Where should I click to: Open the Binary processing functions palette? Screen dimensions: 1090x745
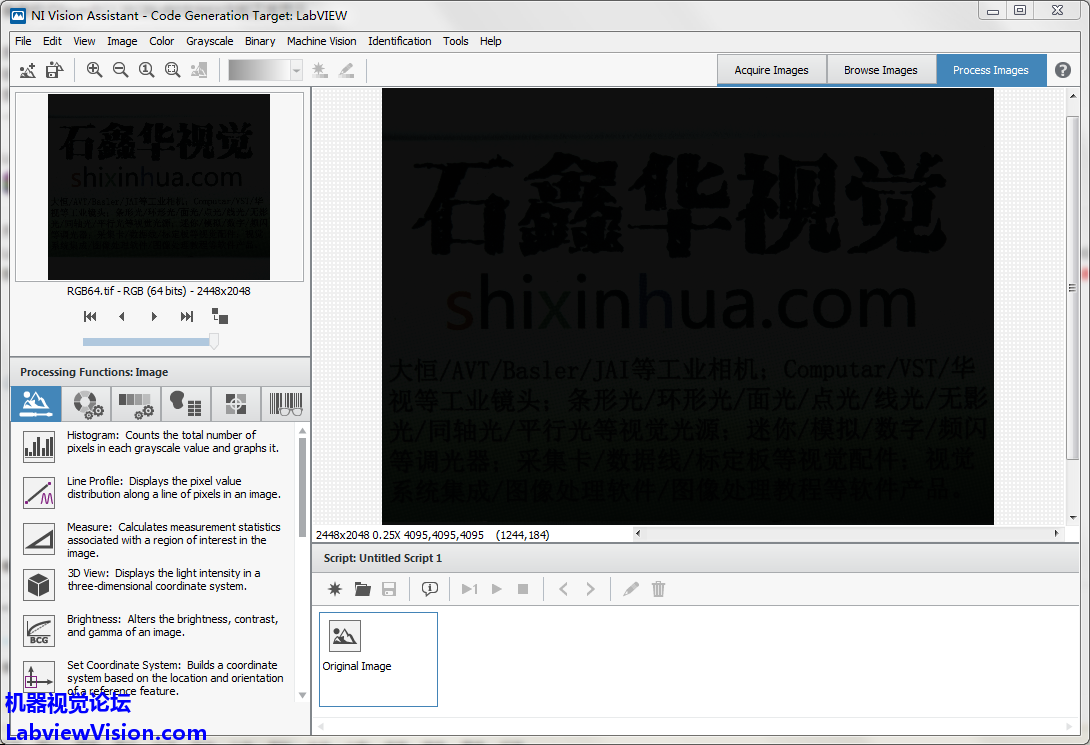coord(186,404)
